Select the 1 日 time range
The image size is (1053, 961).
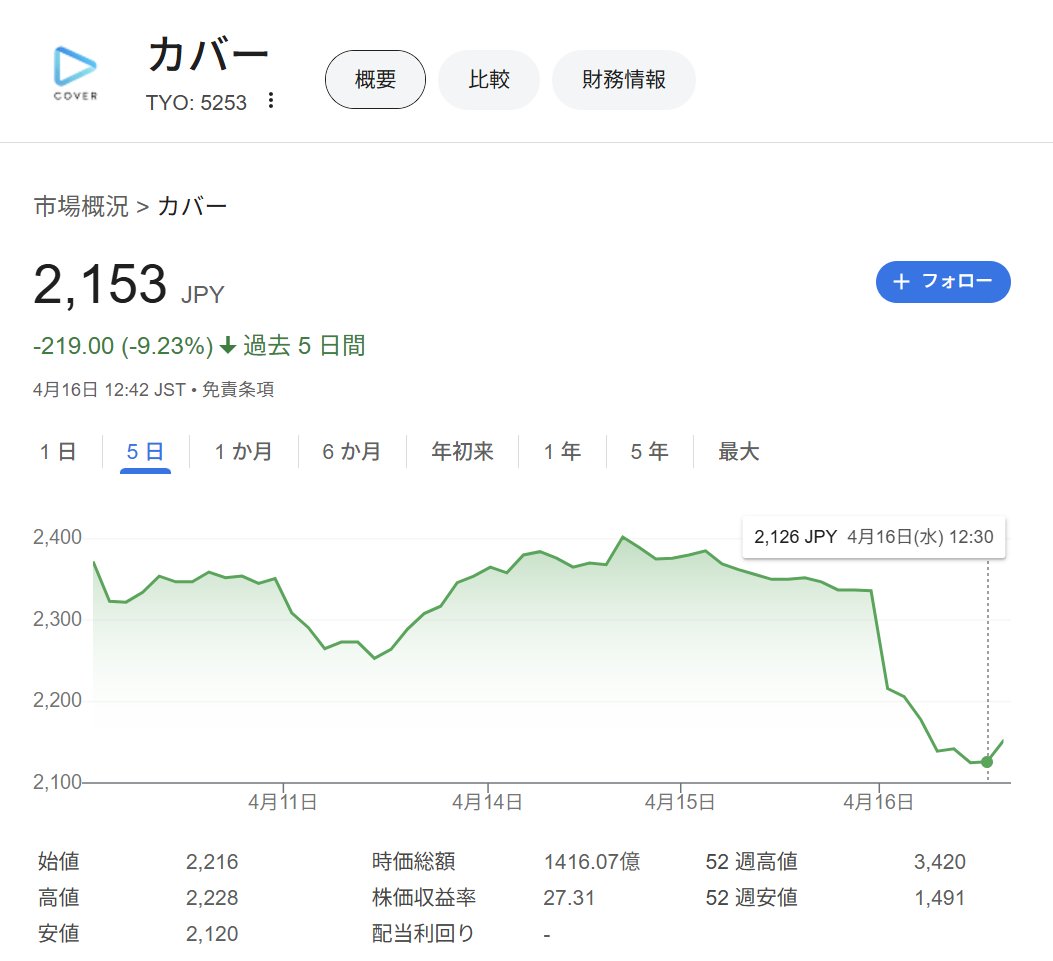coord(58,452)
